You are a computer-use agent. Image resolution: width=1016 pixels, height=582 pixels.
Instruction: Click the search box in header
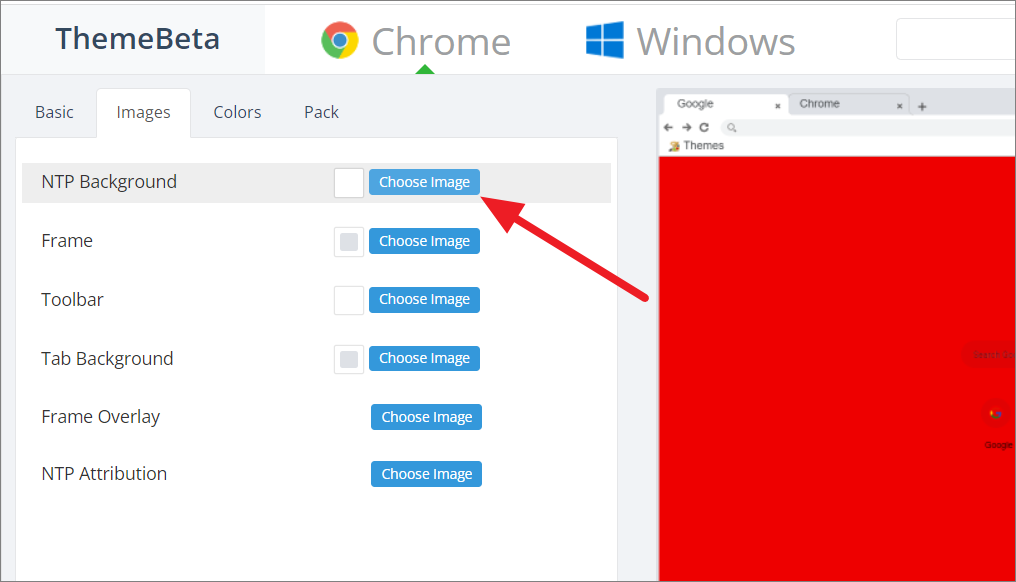[956, 40]
